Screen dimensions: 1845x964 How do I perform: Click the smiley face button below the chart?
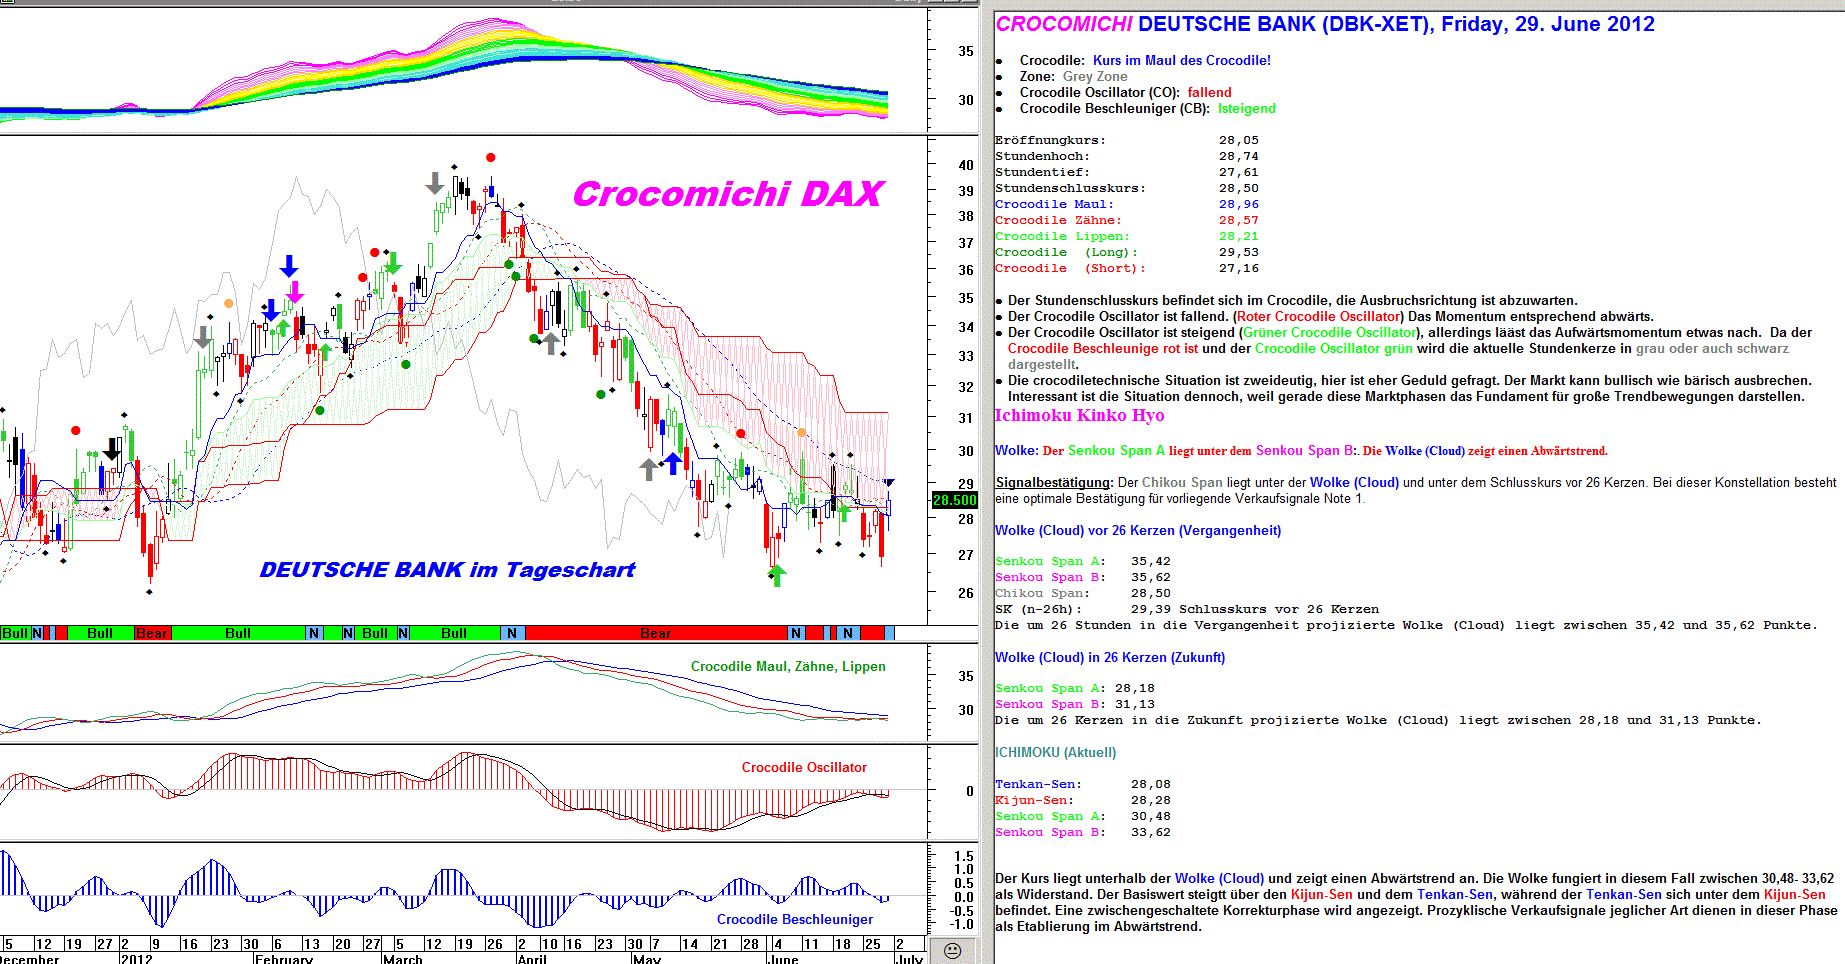pyautogui.click(x=952, y=951)
